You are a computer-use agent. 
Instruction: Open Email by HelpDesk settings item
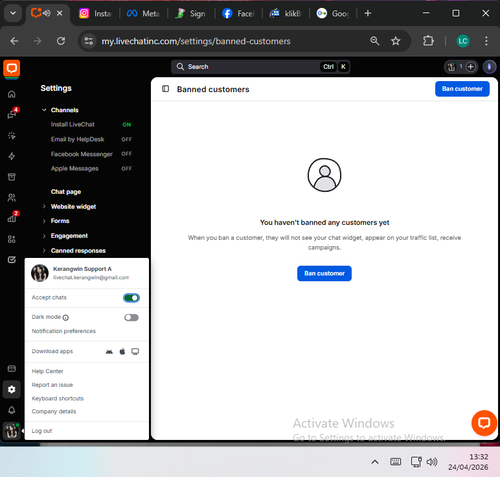point(77,139)
